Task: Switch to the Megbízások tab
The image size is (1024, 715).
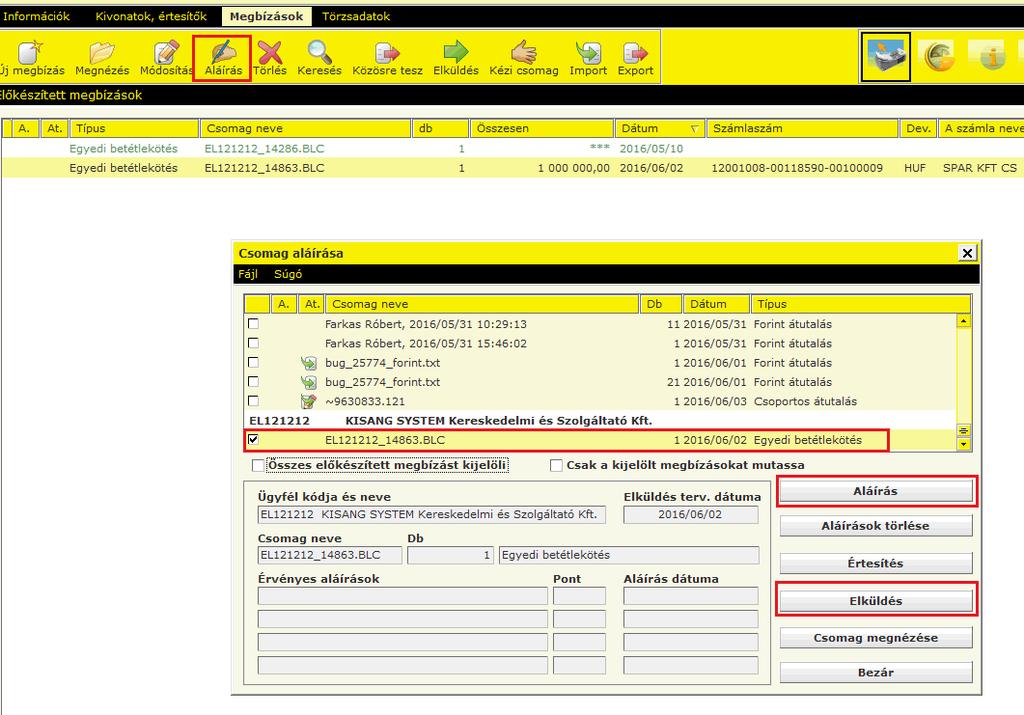Action: pyautogui.click(x=266, y=16)
